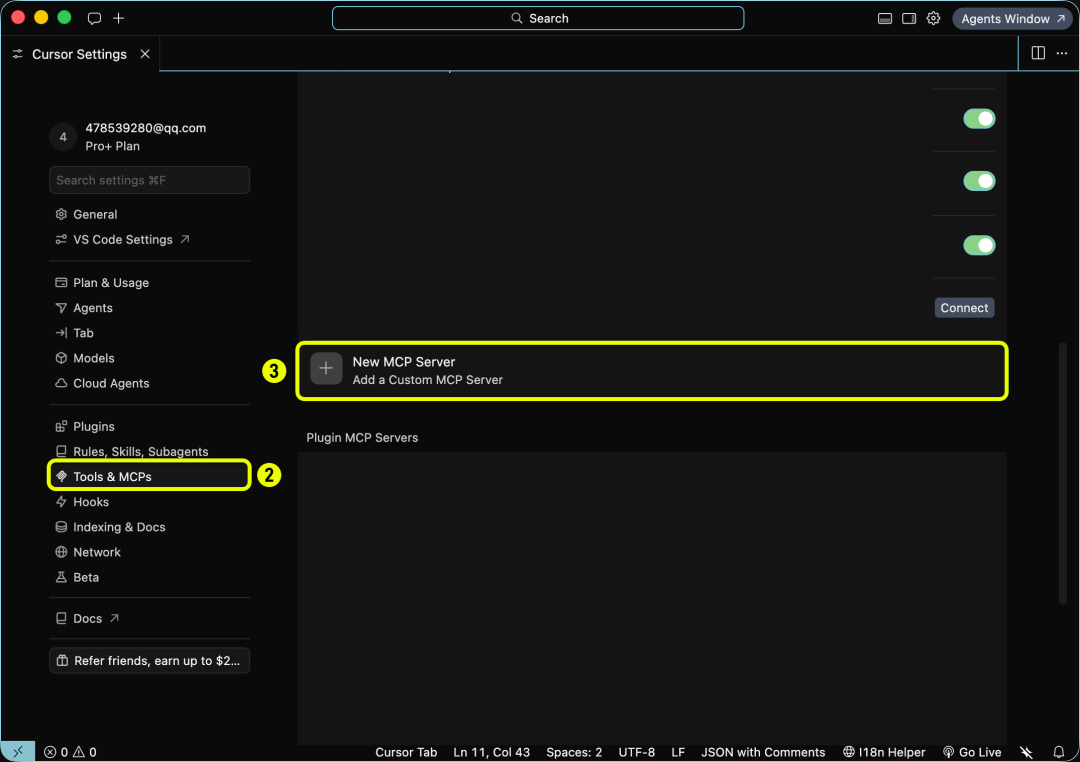The width and height of the screenshot is (1080, 762).
Task: Click the crossed-out status bar icon
Action: pos(1026,752)
